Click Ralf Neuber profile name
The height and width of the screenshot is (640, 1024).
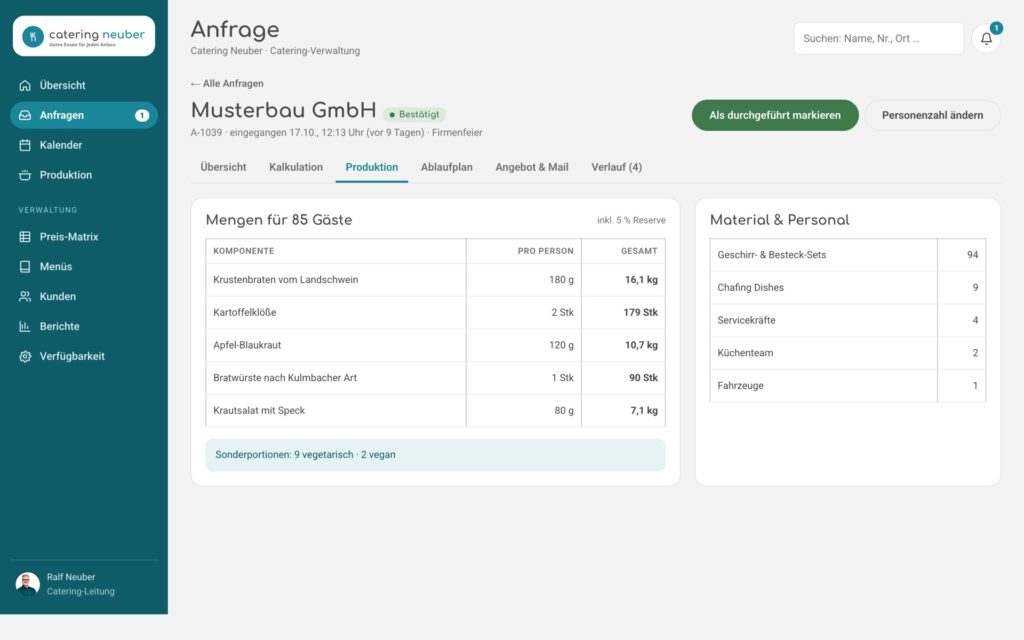click(x=71, y=577)
